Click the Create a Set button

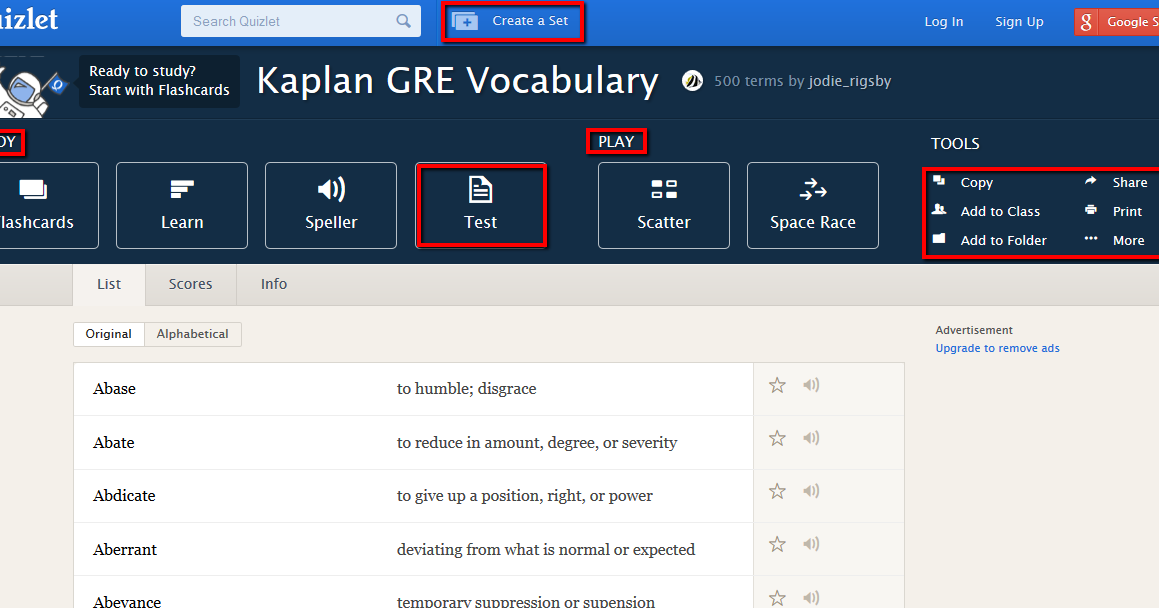pos(513,20)
